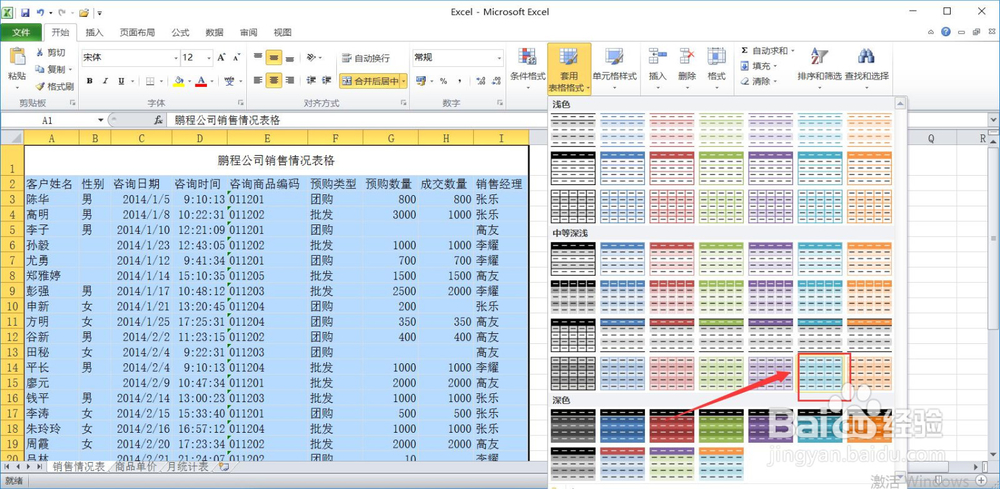Switch to the Review (审阅) tab
Screen dimensions: 1000x489
click(249, 33)
